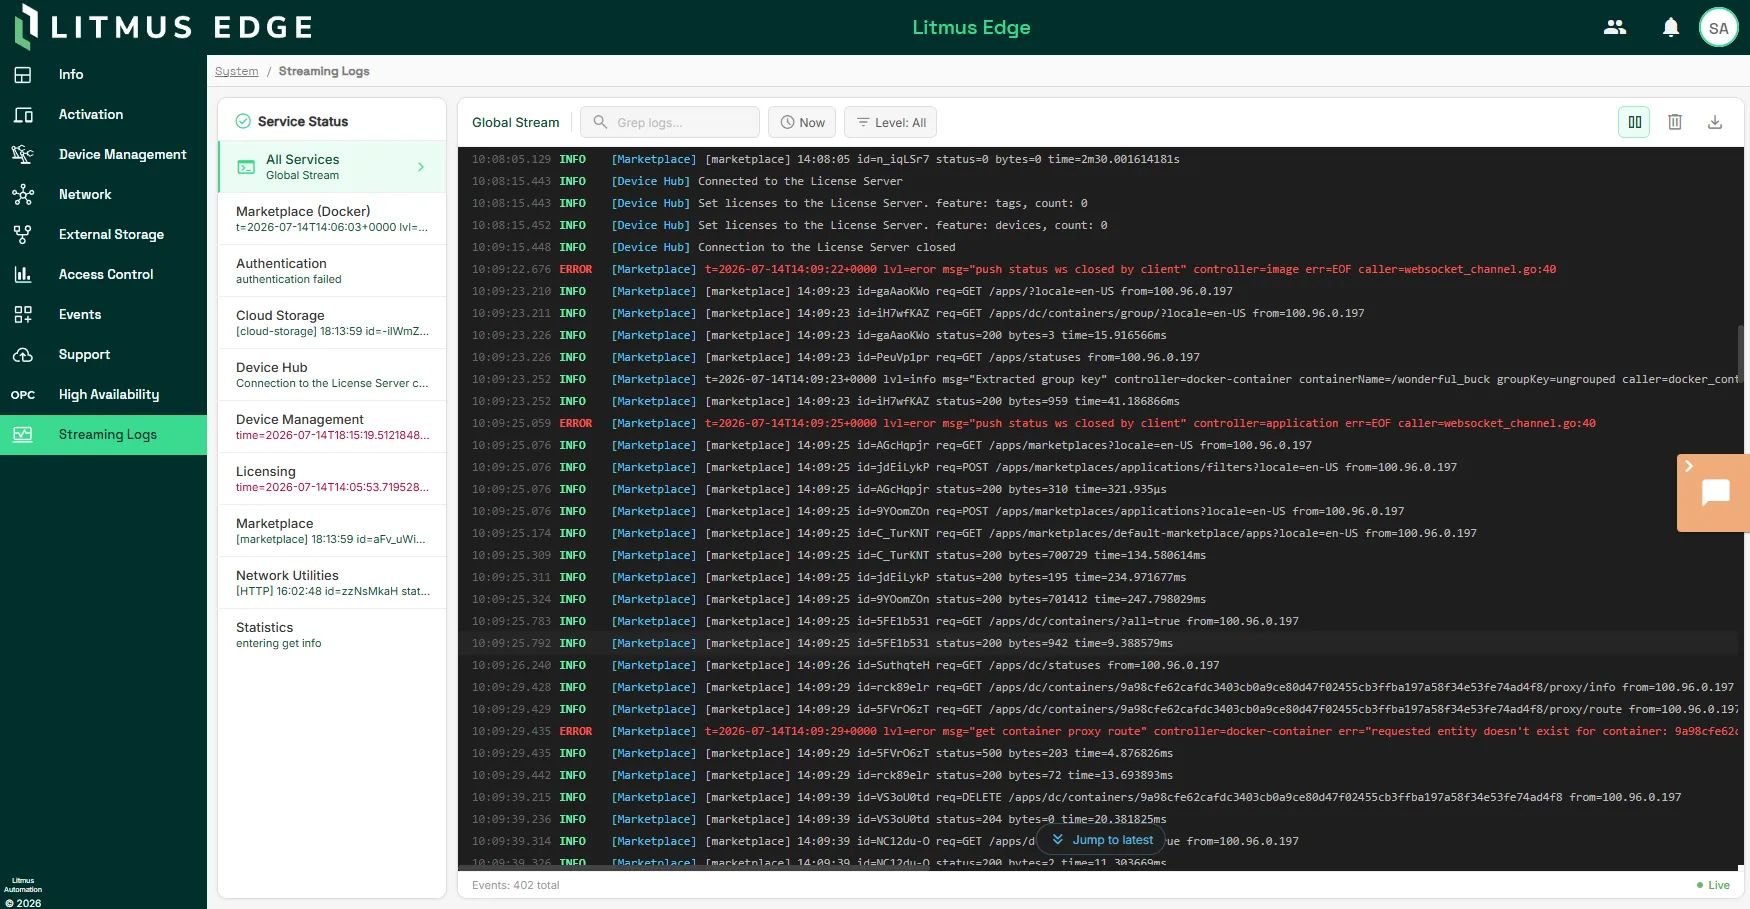Open notifications bell
The height and width of the screenshot is (909, 1750).
pos(1671,28)
